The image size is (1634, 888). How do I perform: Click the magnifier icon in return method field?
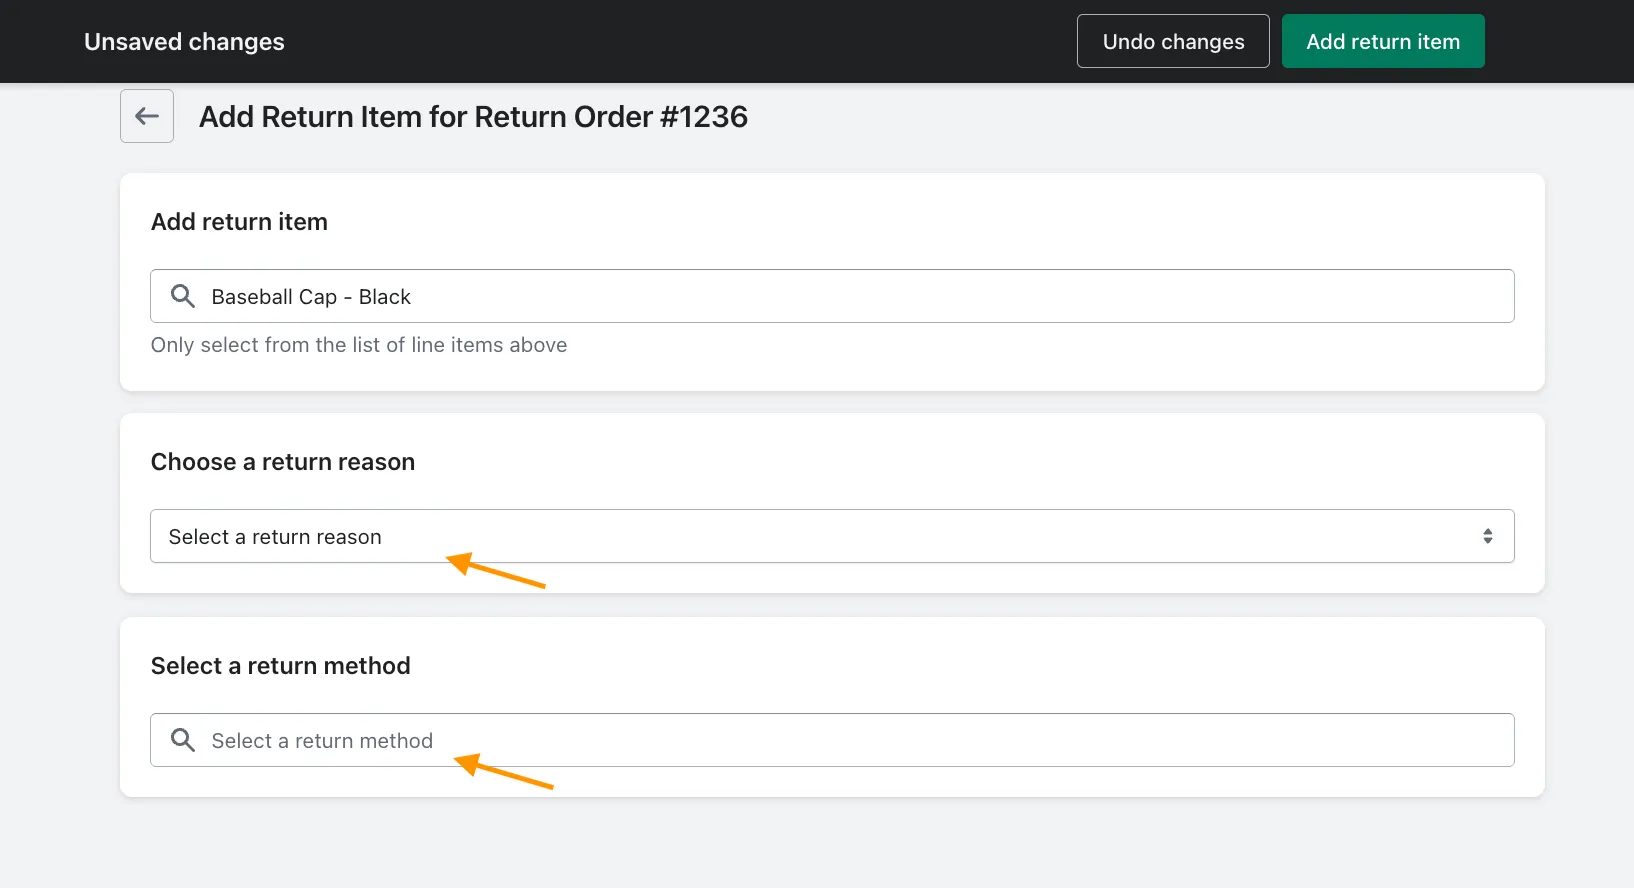(182, 740)
